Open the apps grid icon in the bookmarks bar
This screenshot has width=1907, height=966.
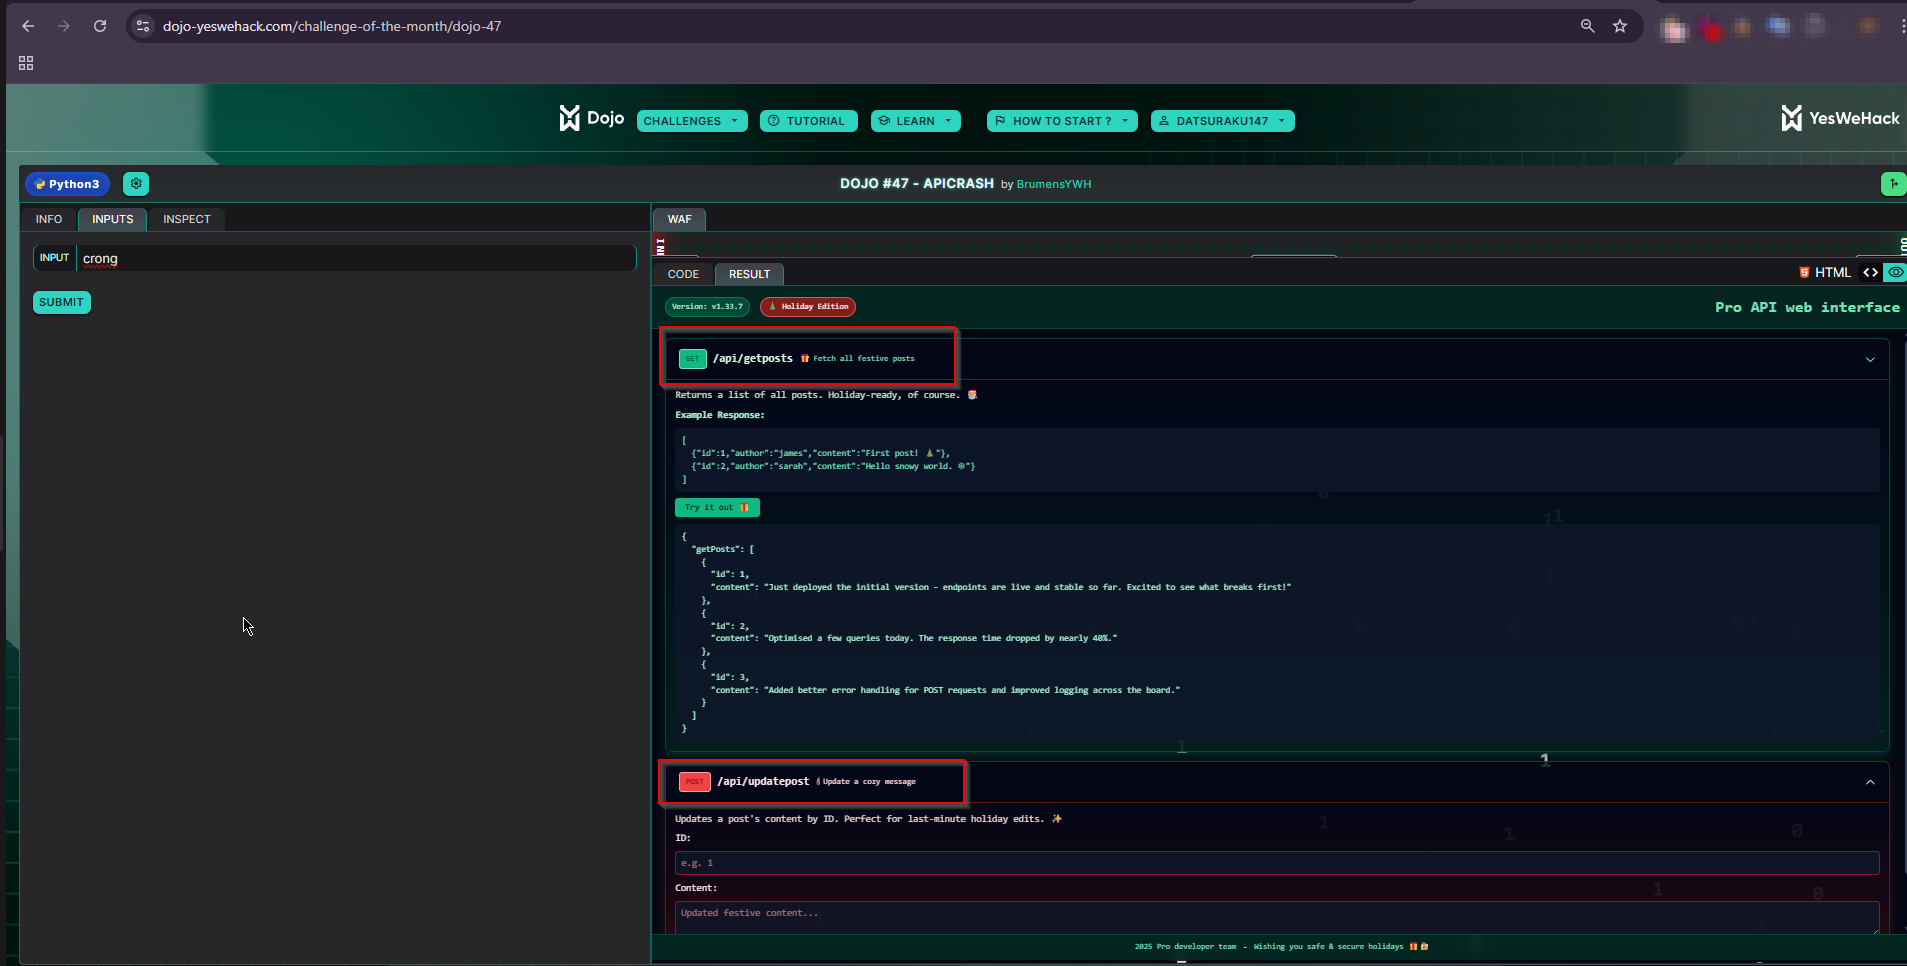(26, 63)
